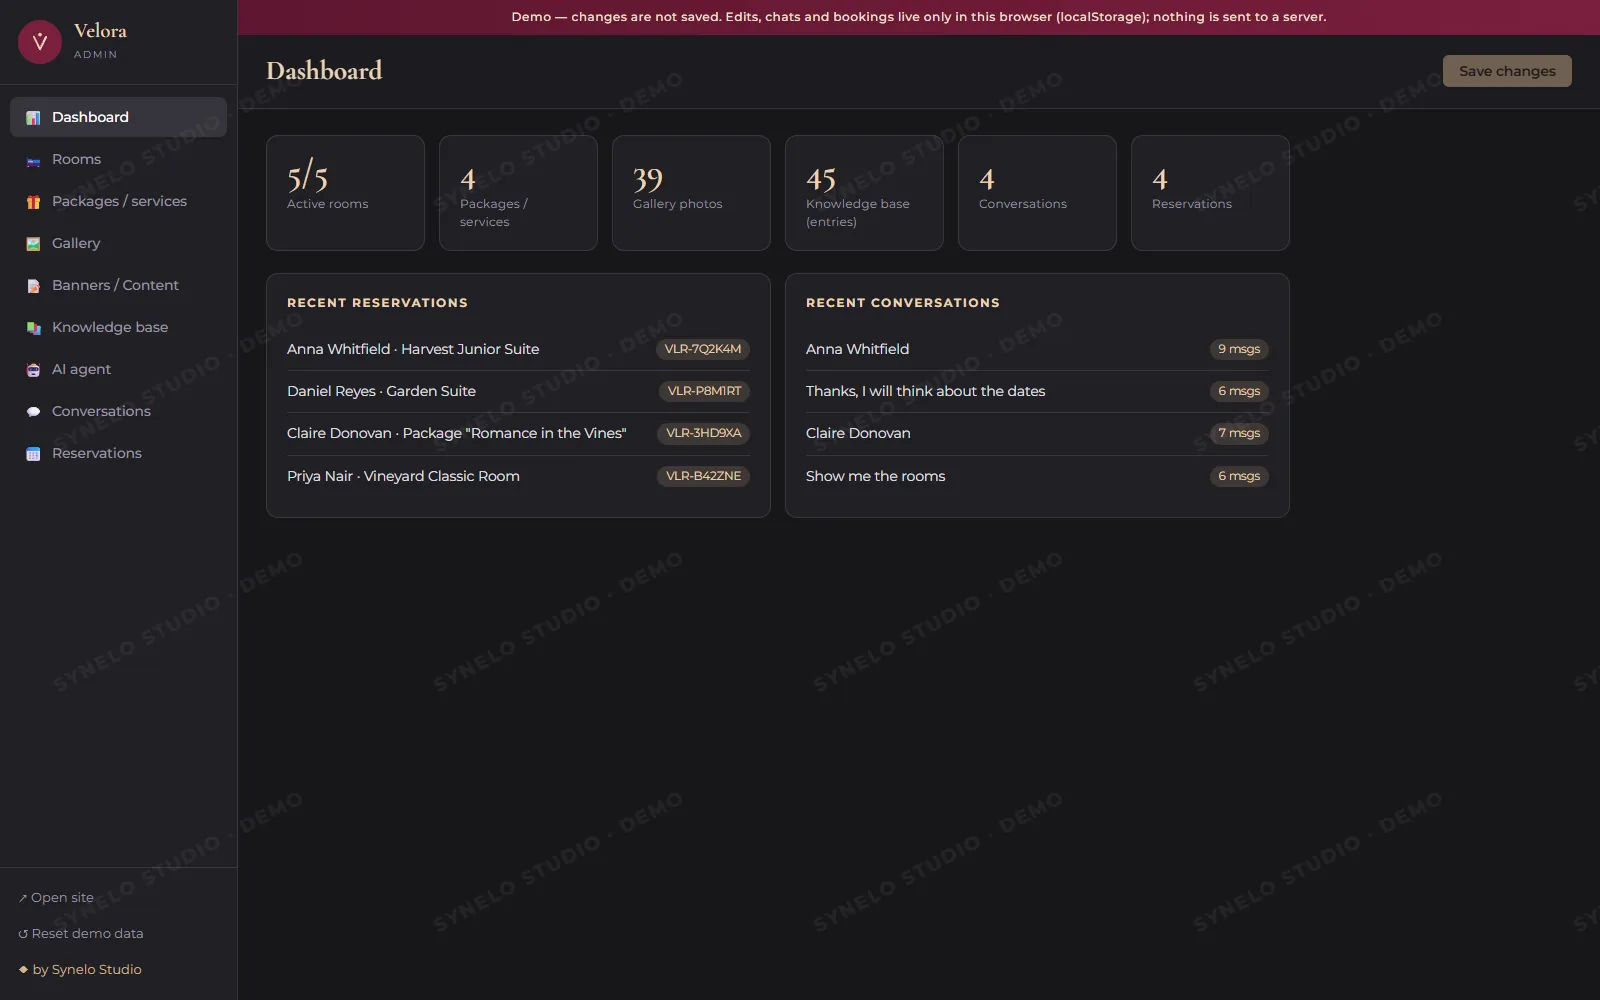Click the Velora logo icon
The height and width of the screenshot is (1000, 1600).
point(40,42)
